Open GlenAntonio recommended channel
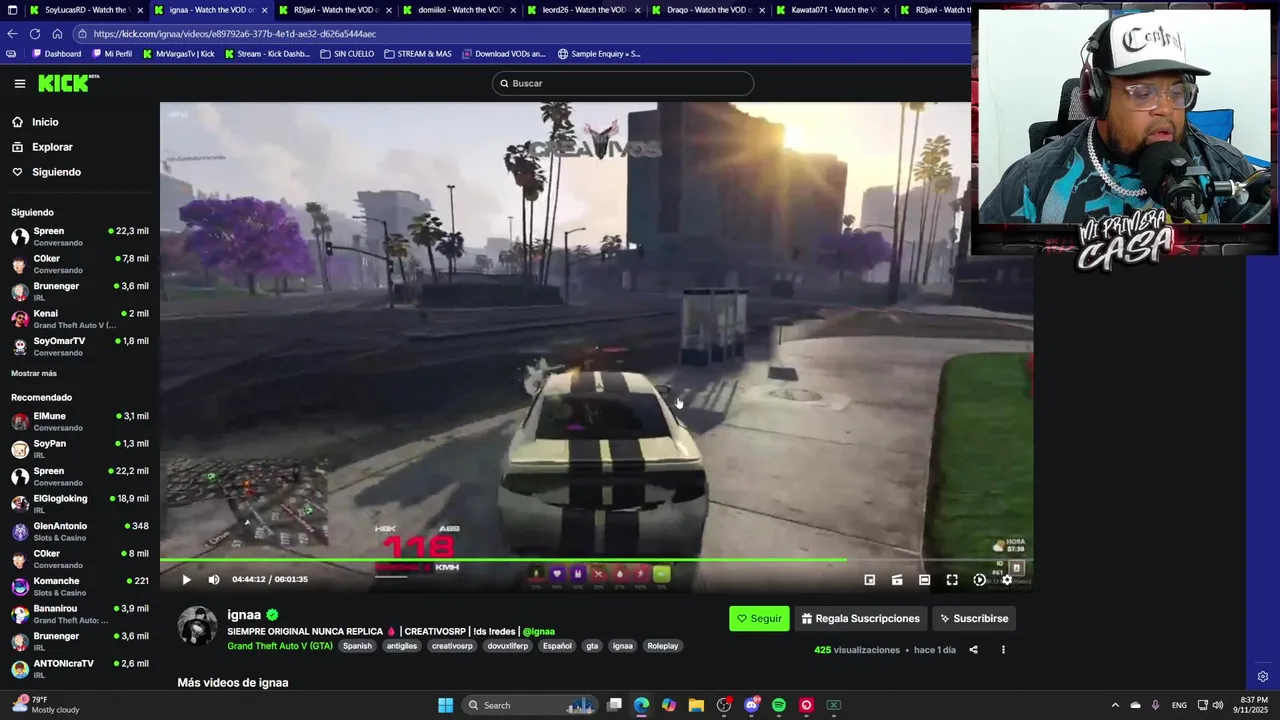1280x720 pixels. [x=80, y=531]
